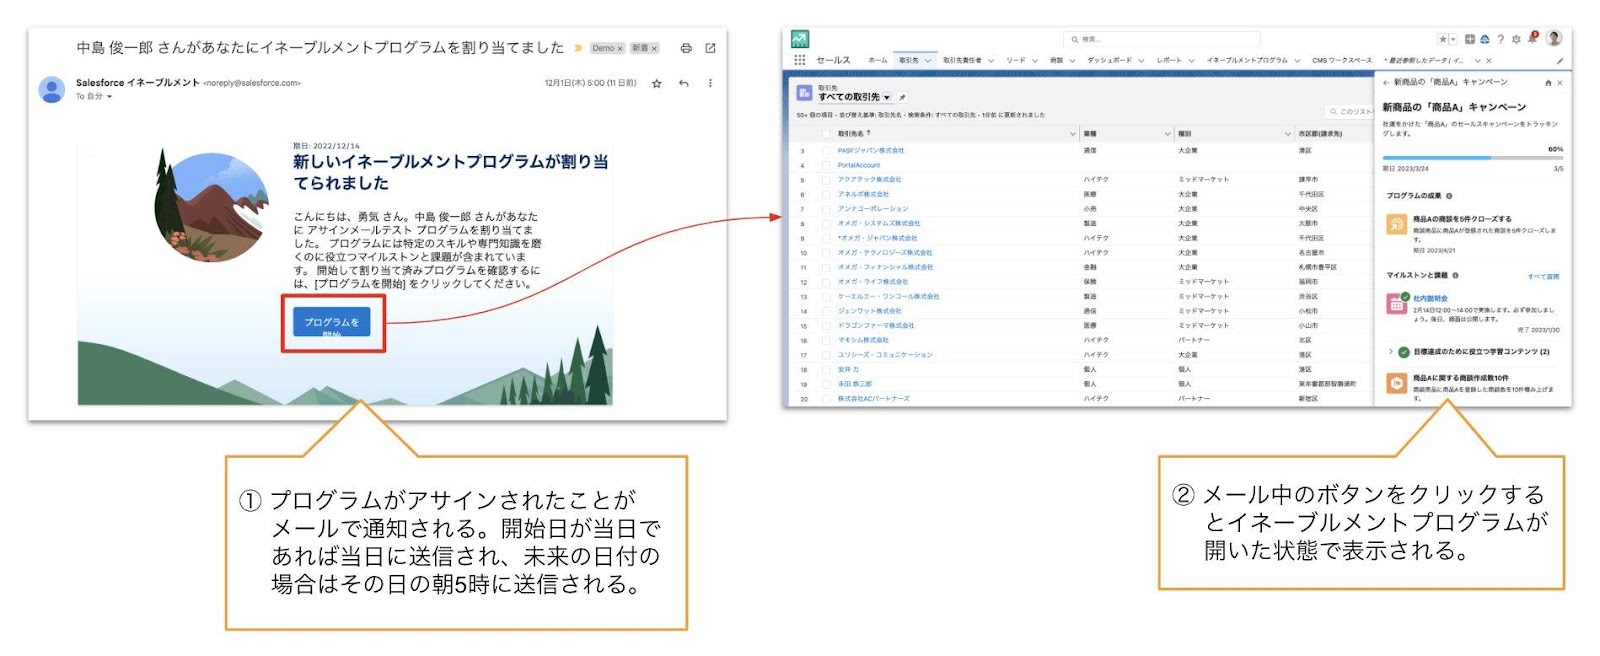Expand the ダッシュボード tab dropdown chevron
This screenshot has width=1600, height=656.
(x=1141, y=61)
